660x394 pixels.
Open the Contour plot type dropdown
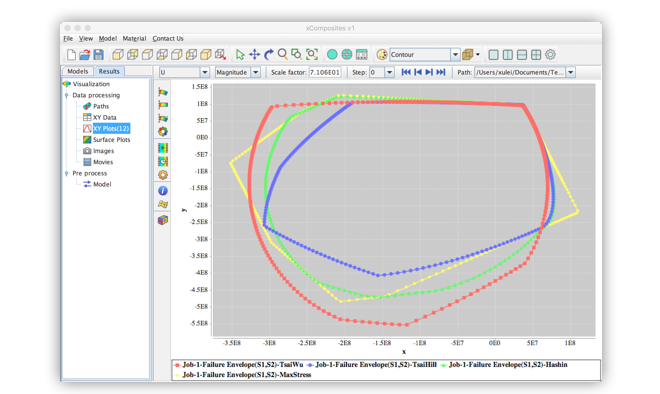pyautogui.click(x=455, y=55)
